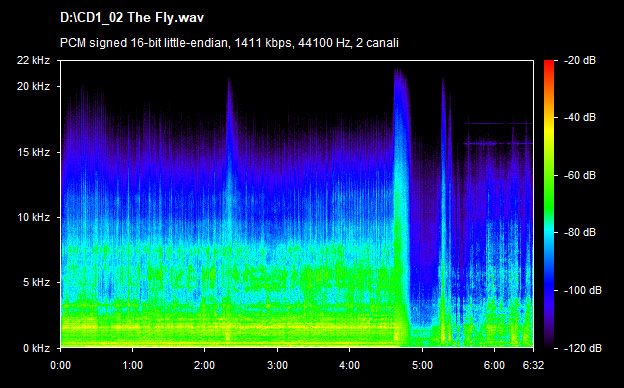Viewport: 624px width, 388px height.
Task: Select the 20 kHz frequency axis label
Action: click(33, 86)
